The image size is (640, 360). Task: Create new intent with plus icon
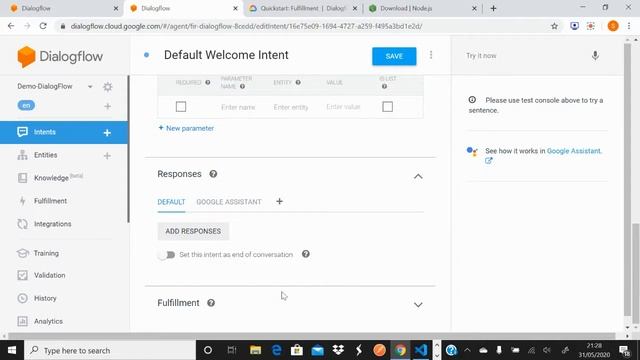107,133
